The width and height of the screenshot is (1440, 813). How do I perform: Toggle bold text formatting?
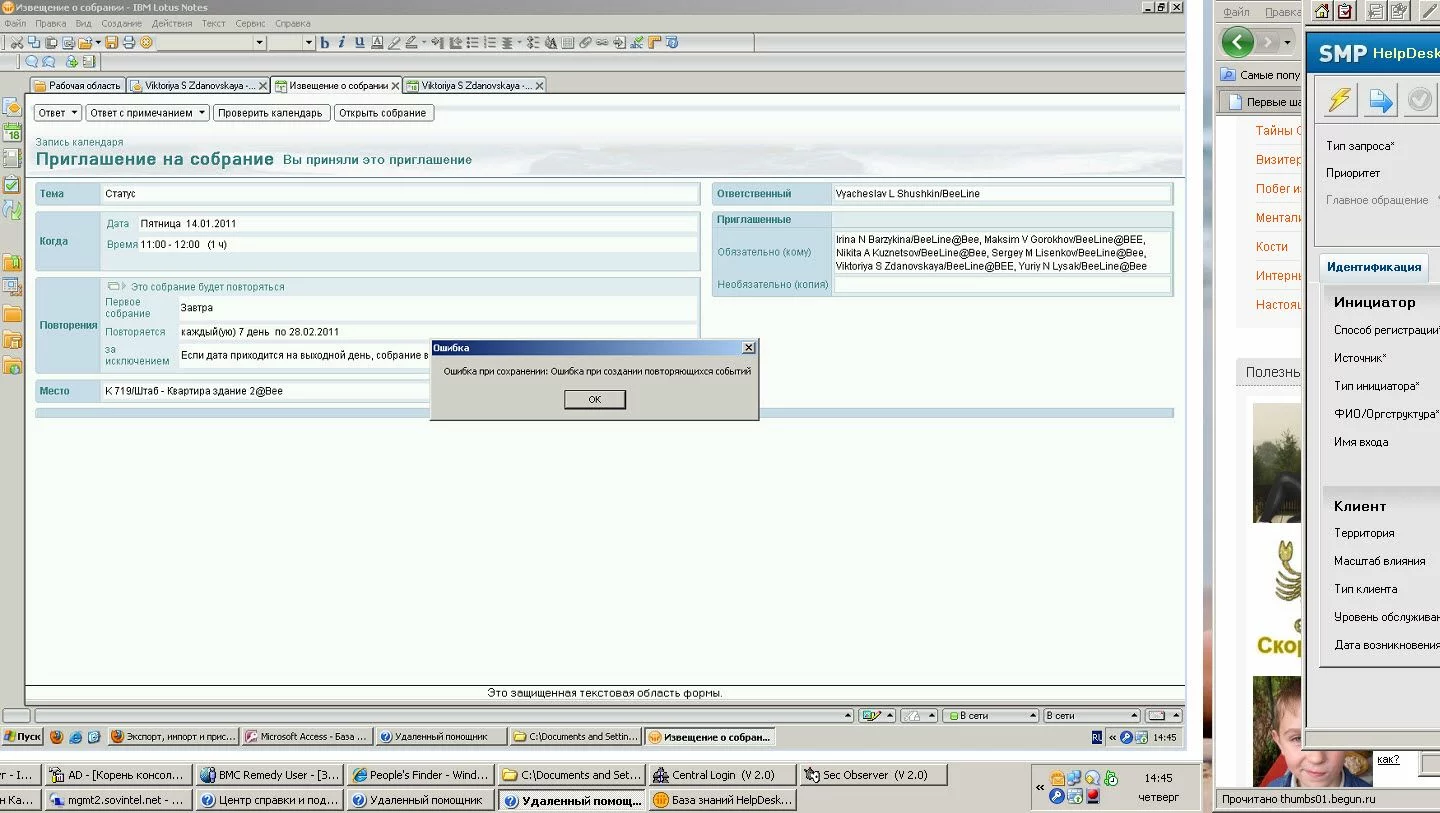[x=324, y=43]
